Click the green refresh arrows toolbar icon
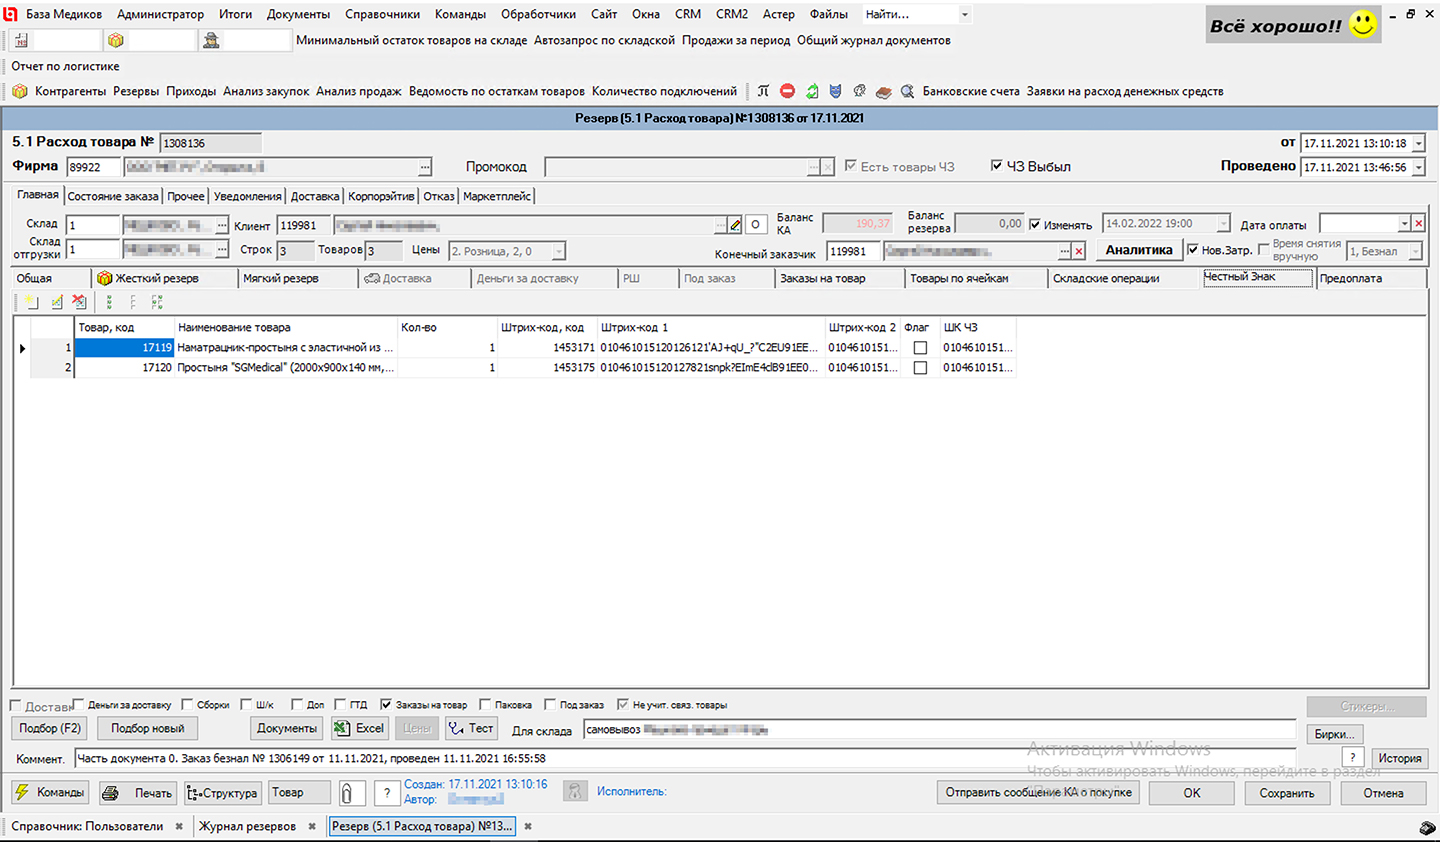 pyautogui.click(x=812, y=91)
